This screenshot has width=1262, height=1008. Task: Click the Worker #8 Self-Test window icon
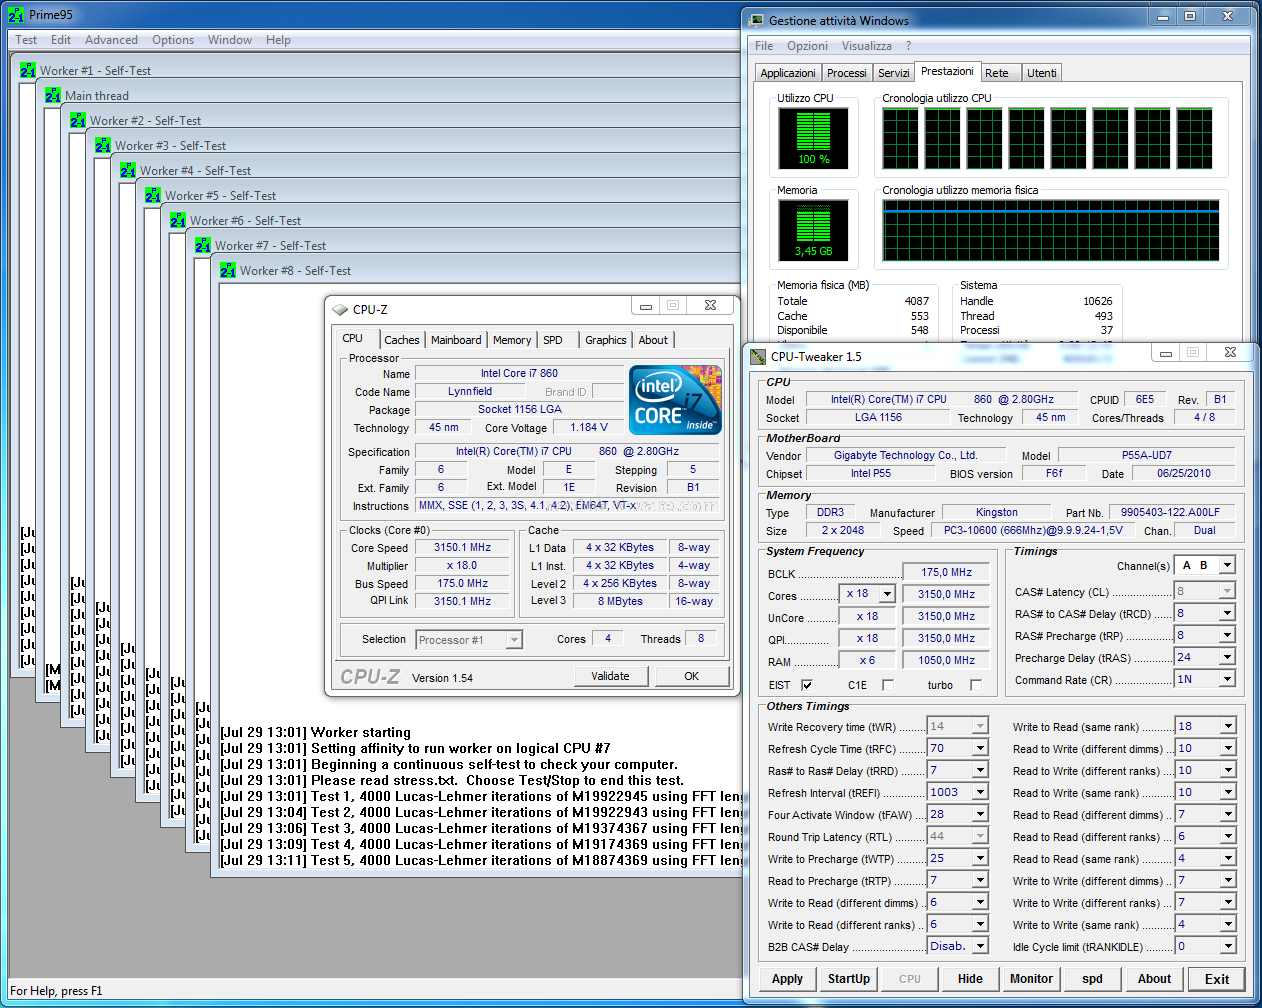[228, 270]
